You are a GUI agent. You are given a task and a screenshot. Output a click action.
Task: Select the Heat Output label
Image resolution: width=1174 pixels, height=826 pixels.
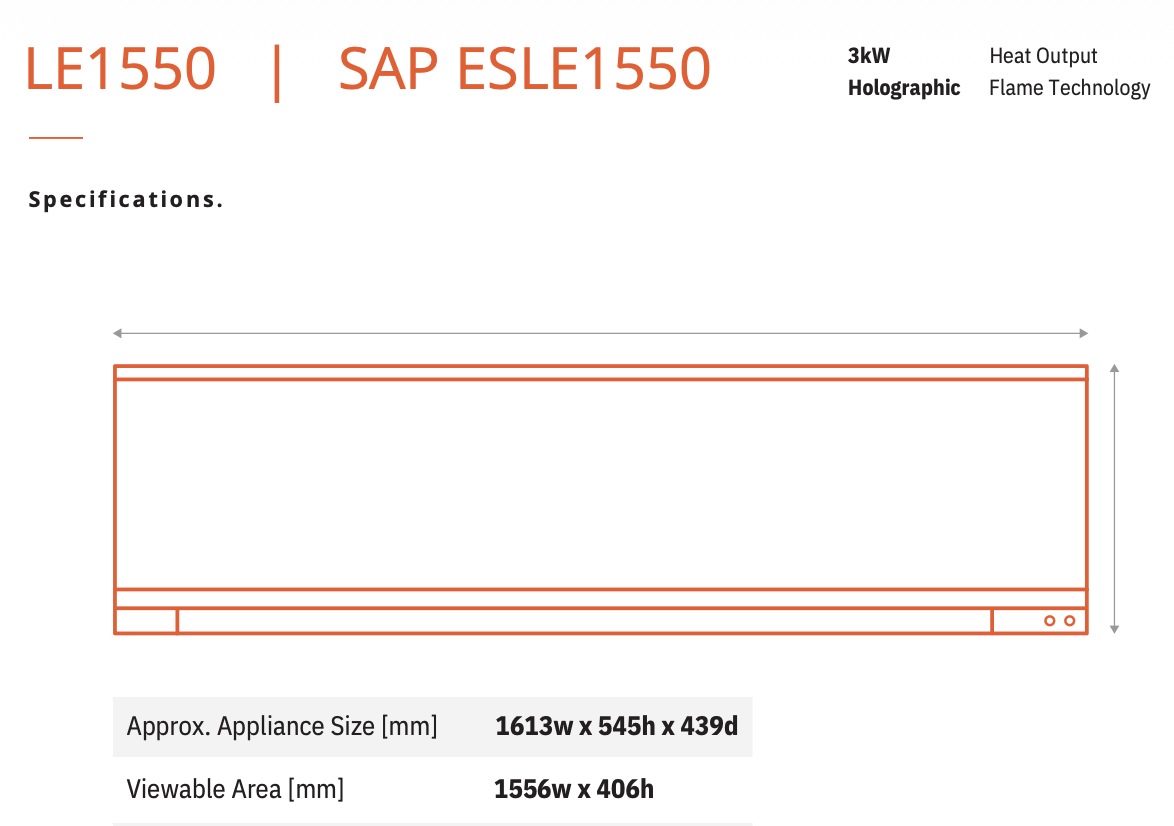click(x=1043, y=56)
